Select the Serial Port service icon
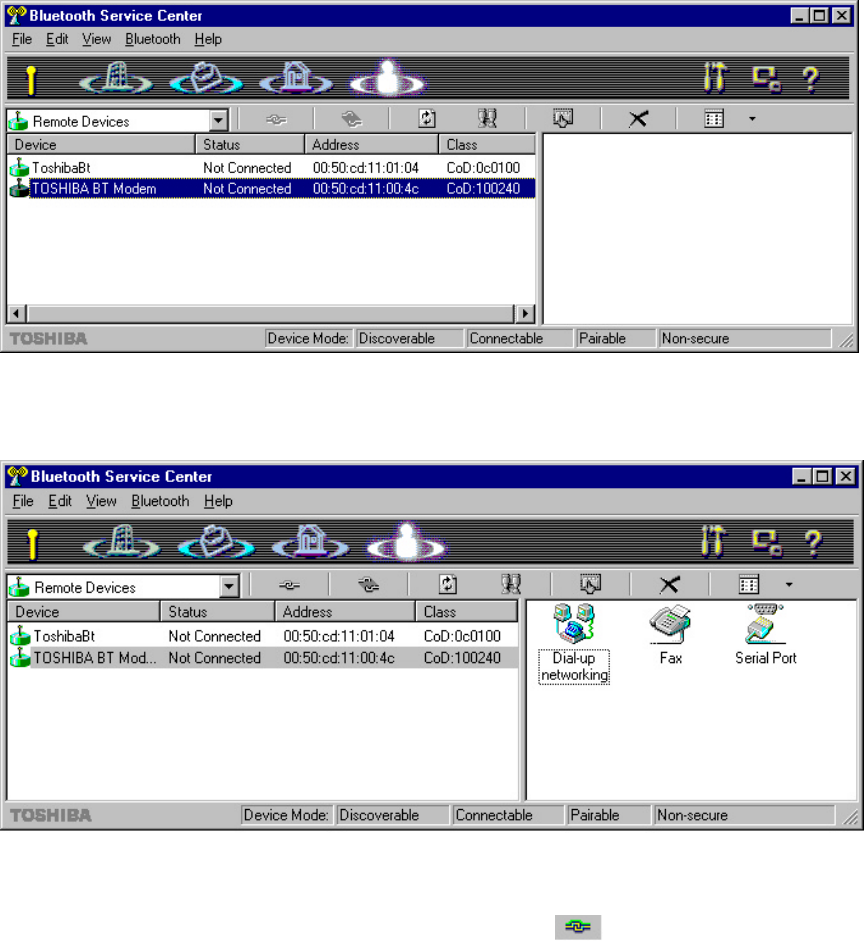864x941 pixels. point(766,636)
